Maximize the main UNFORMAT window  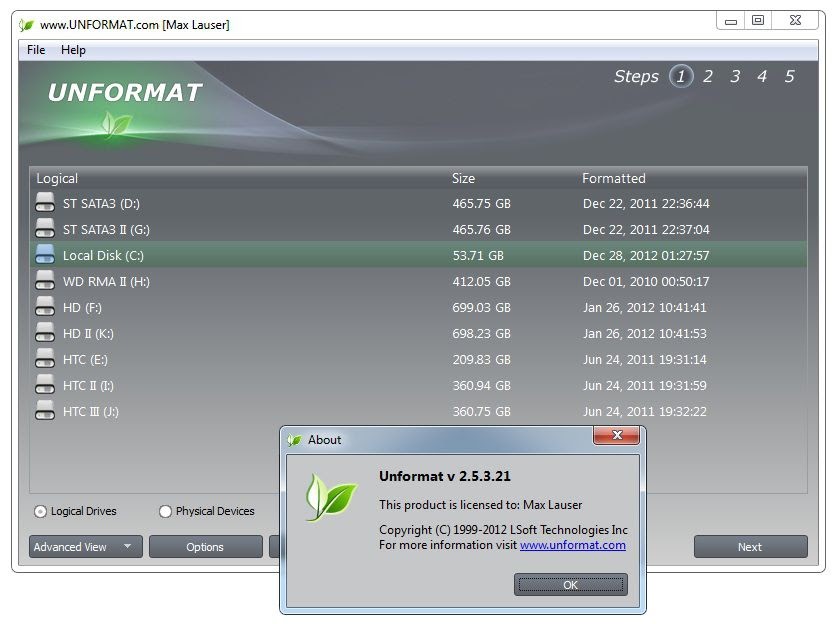pos(758,21)
